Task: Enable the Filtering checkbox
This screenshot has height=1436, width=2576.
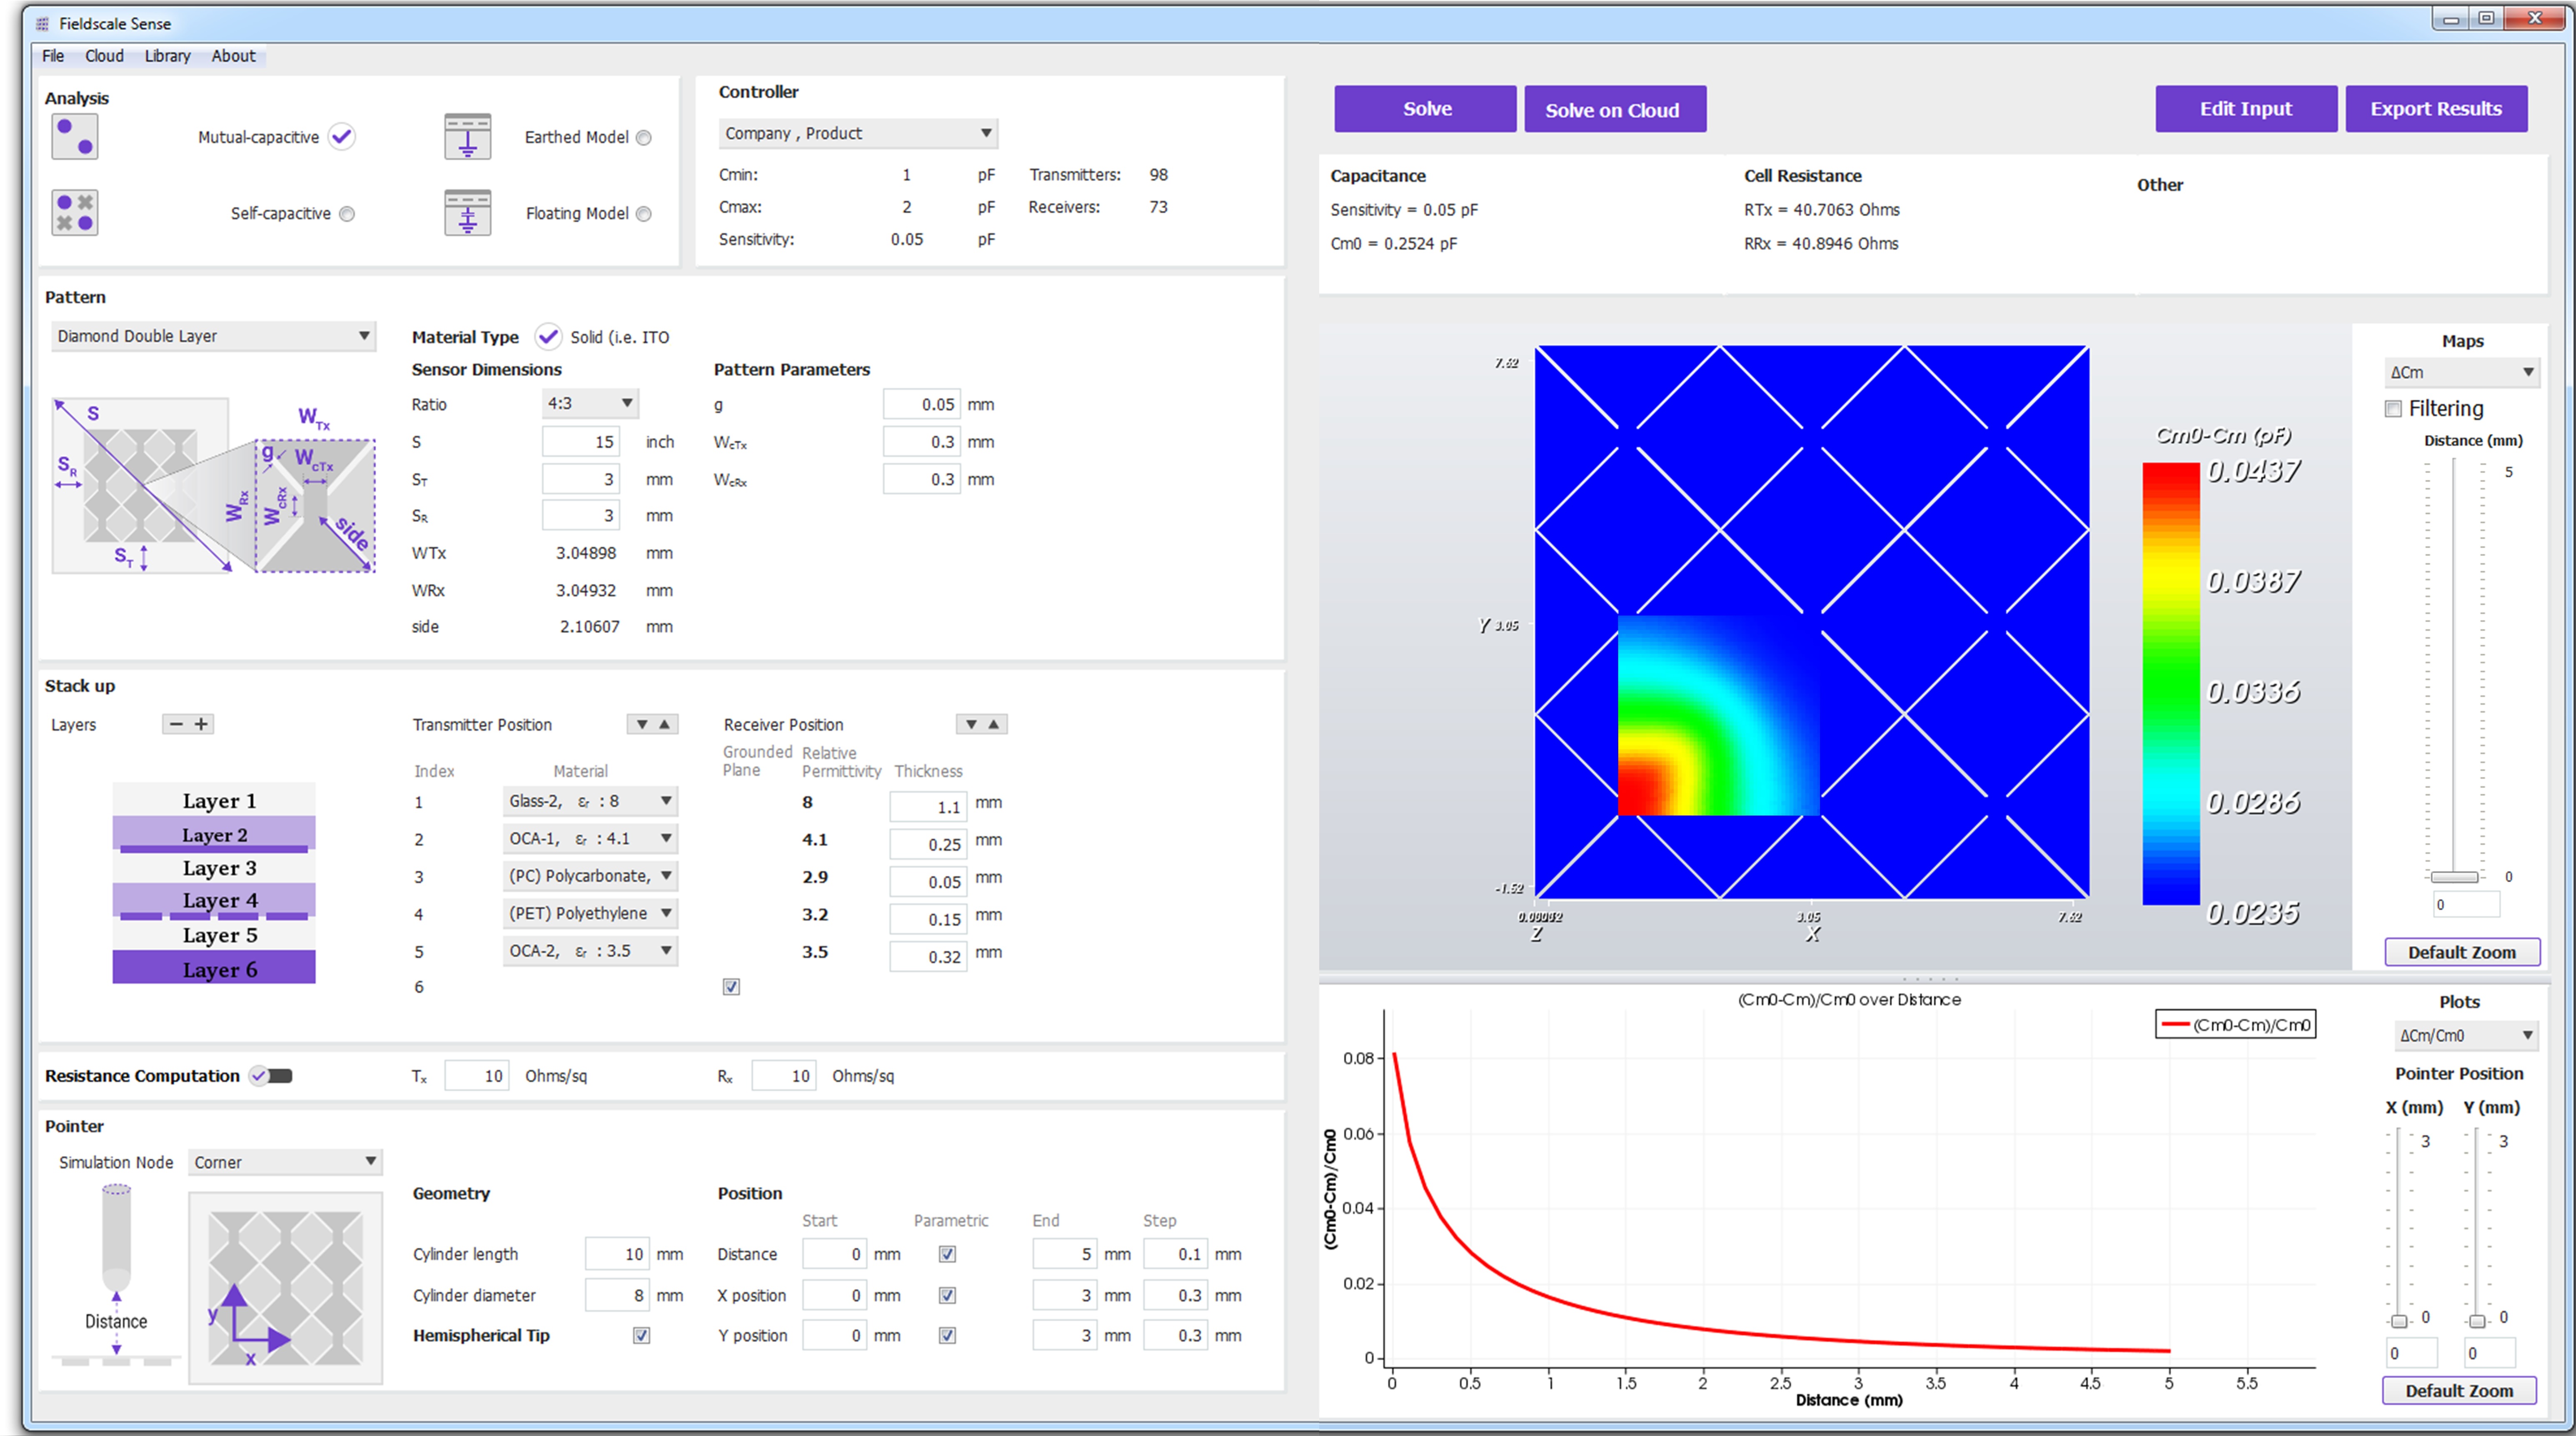Action: [2393, 408]
